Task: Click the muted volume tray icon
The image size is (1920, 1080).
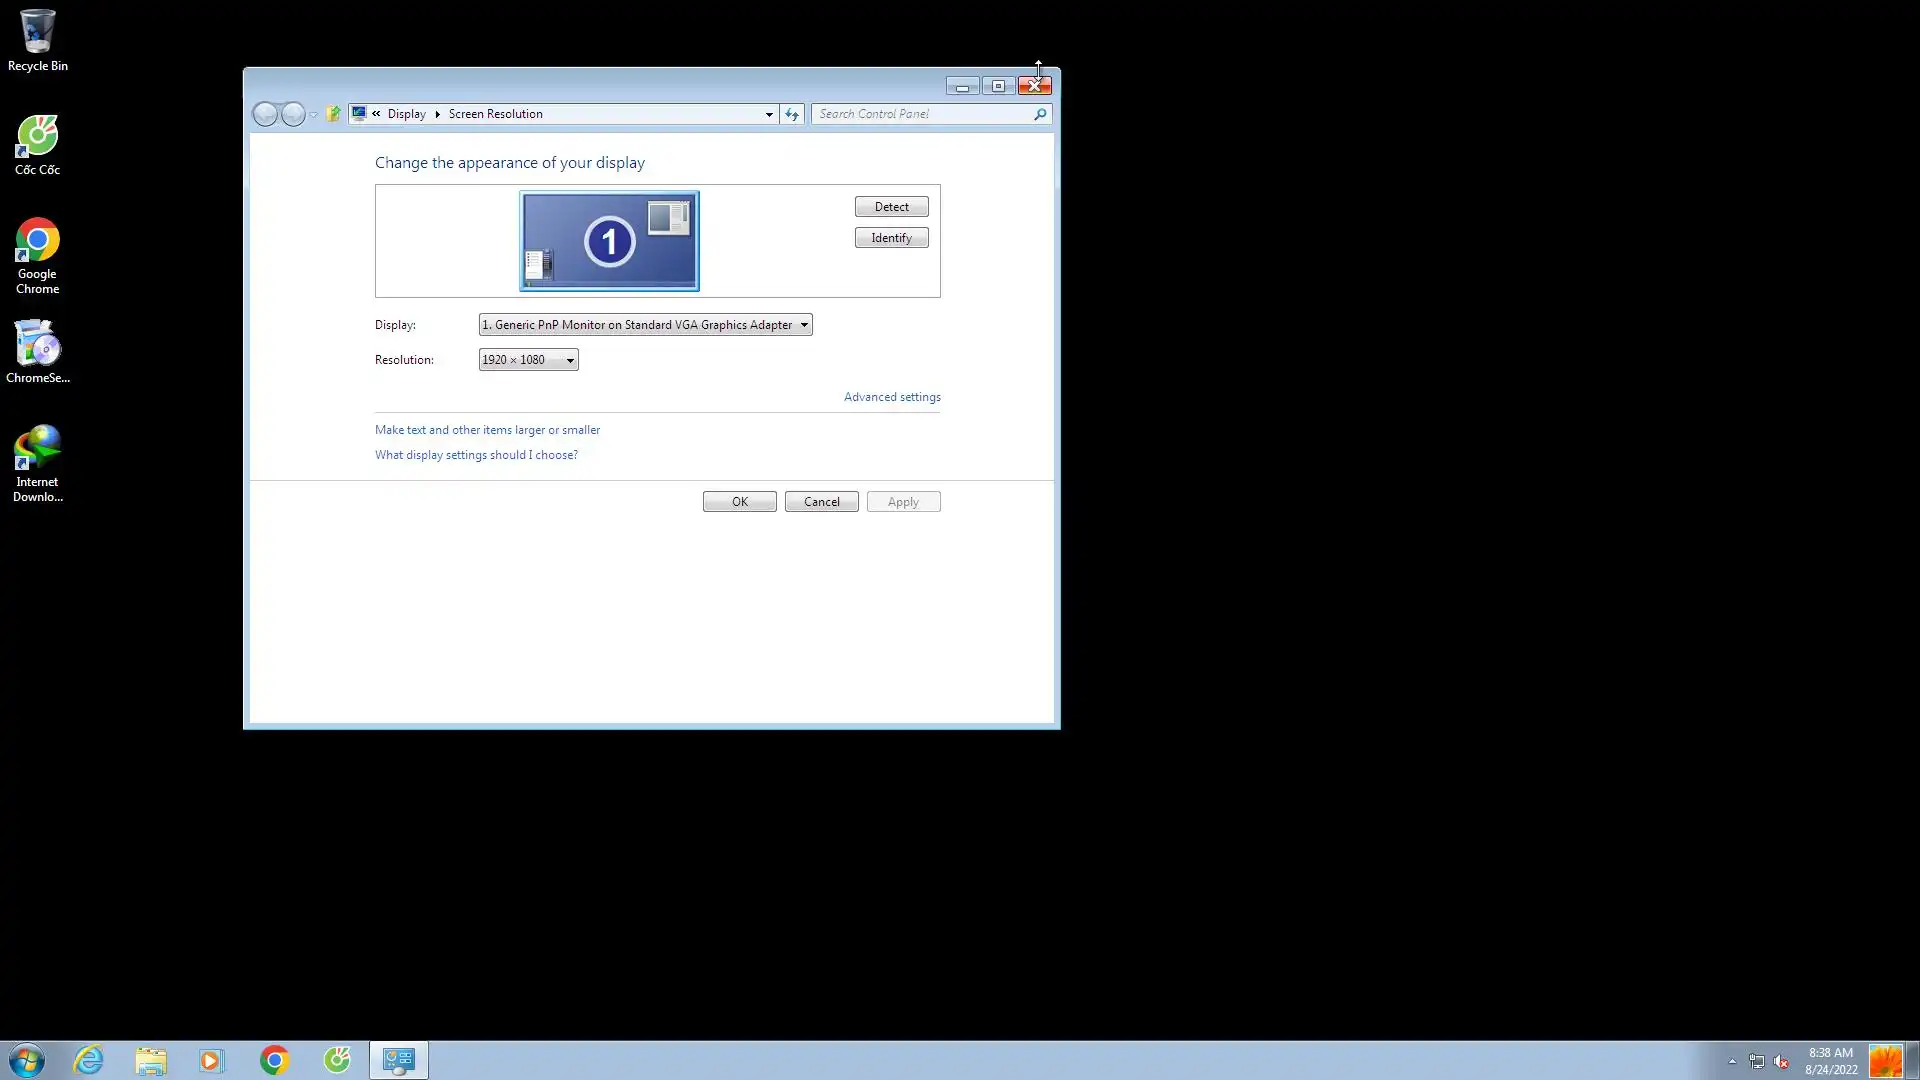Action: coord(1781,1061)
